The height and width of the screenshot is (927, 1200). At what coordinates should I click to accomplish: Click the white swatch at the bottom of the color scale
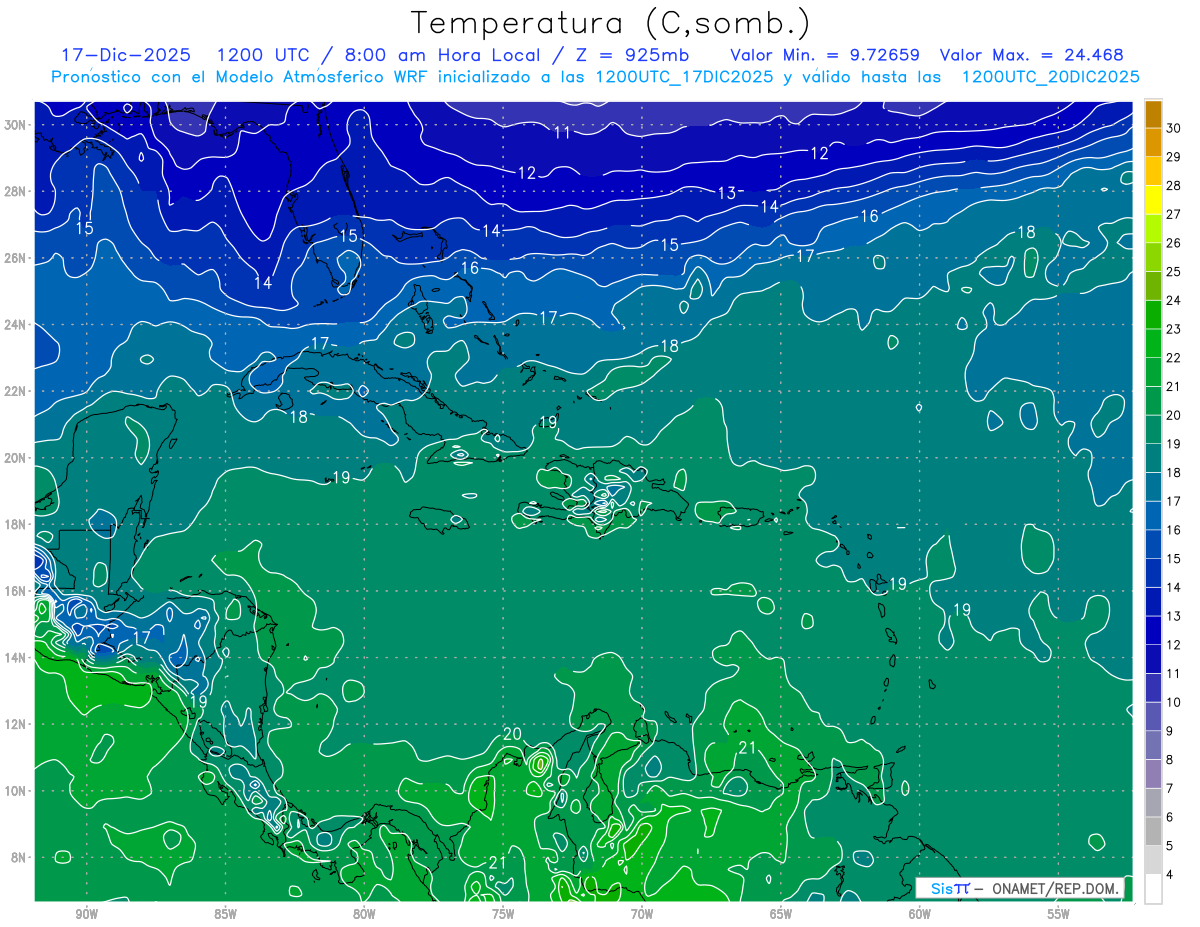click(x=1154, y=889)
